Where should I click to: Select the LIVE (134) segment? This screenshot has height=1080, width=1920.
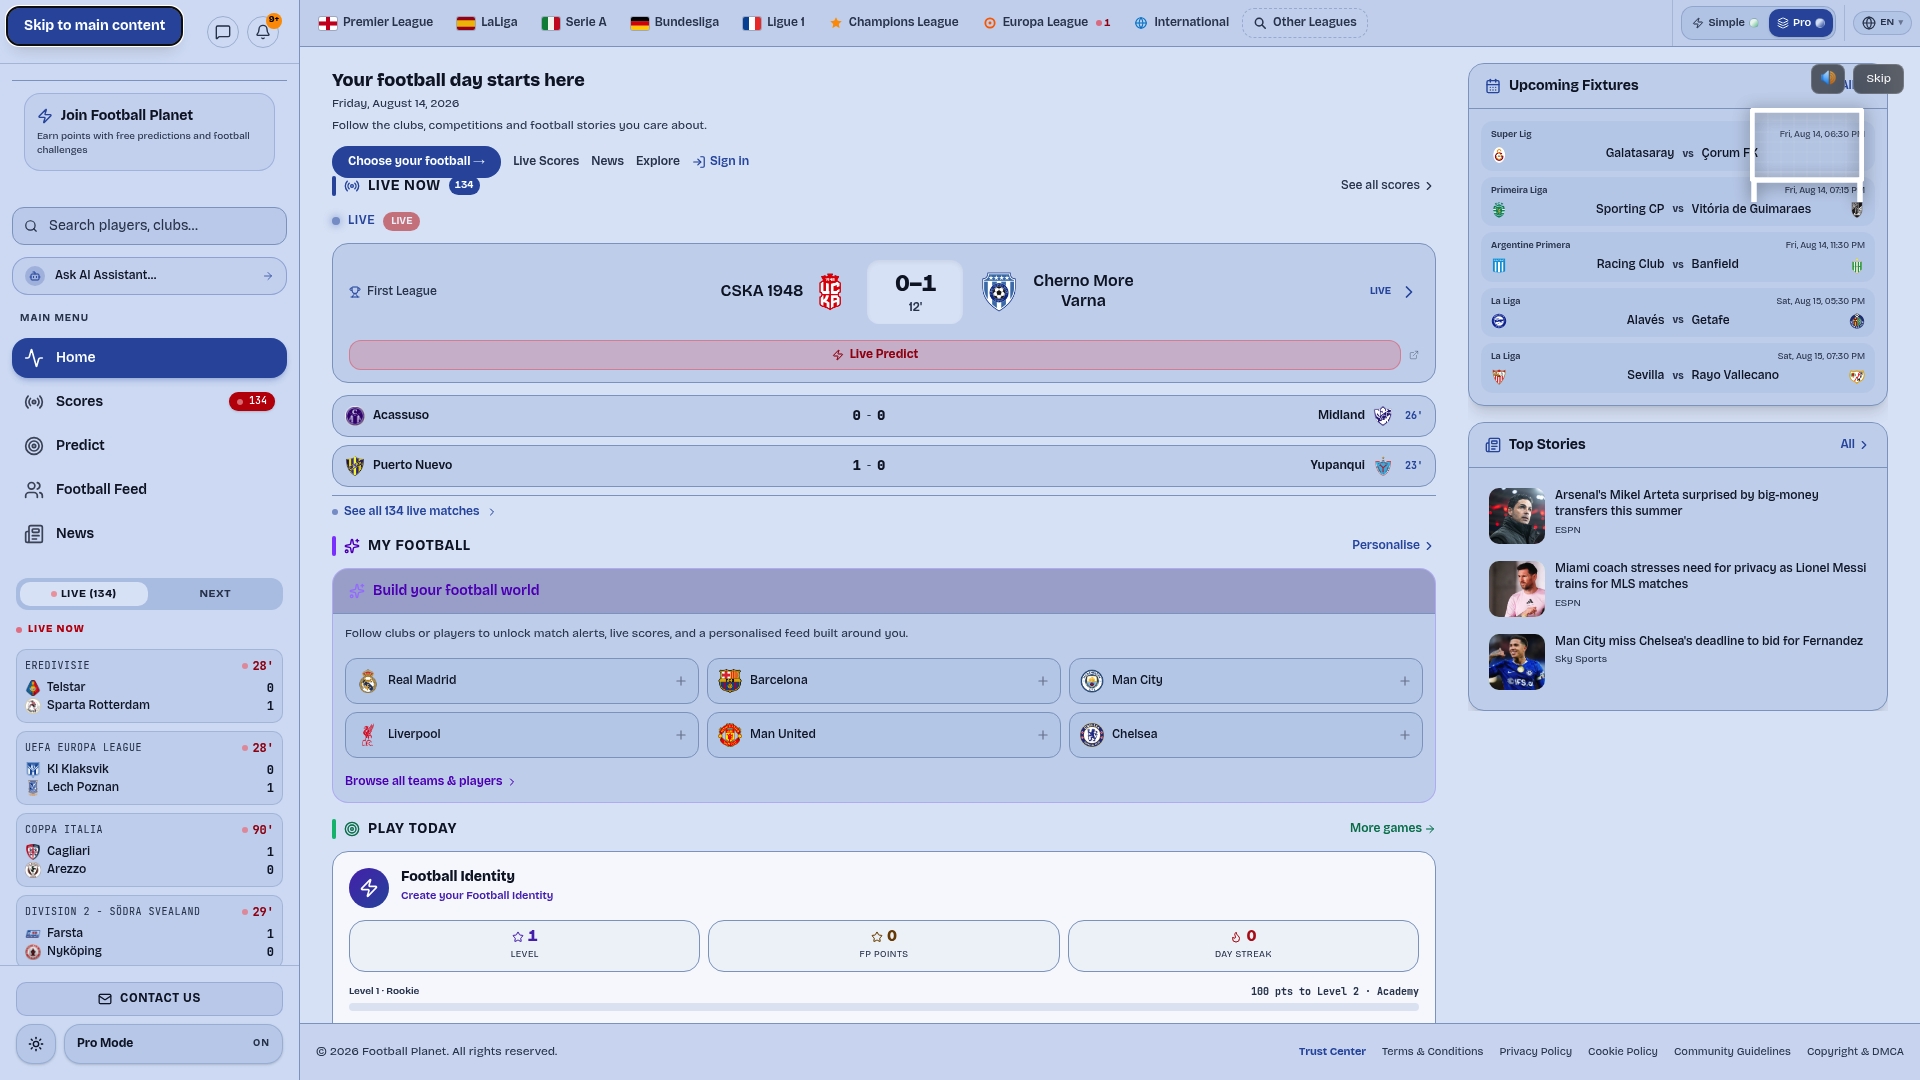coord(84,594)
